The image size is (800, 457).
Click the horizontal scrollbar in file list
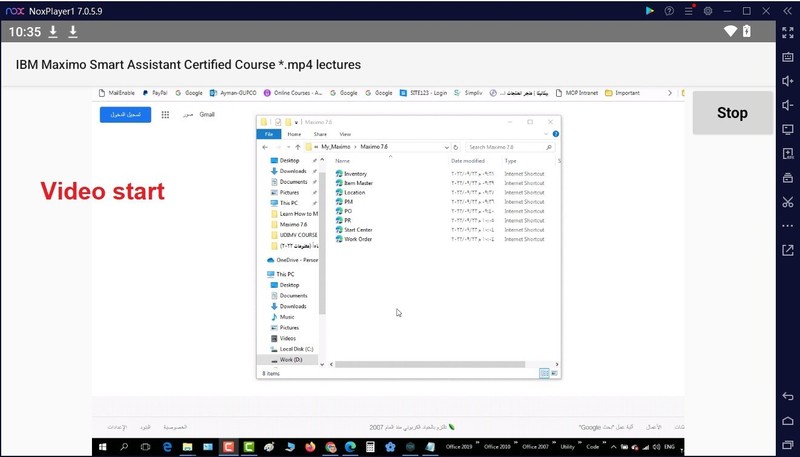430,364
